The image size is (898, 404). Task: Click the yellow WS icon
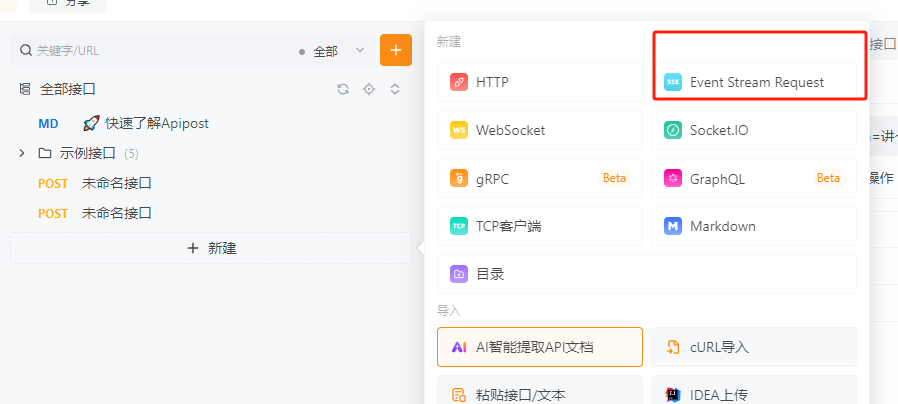tap(459, 130)
